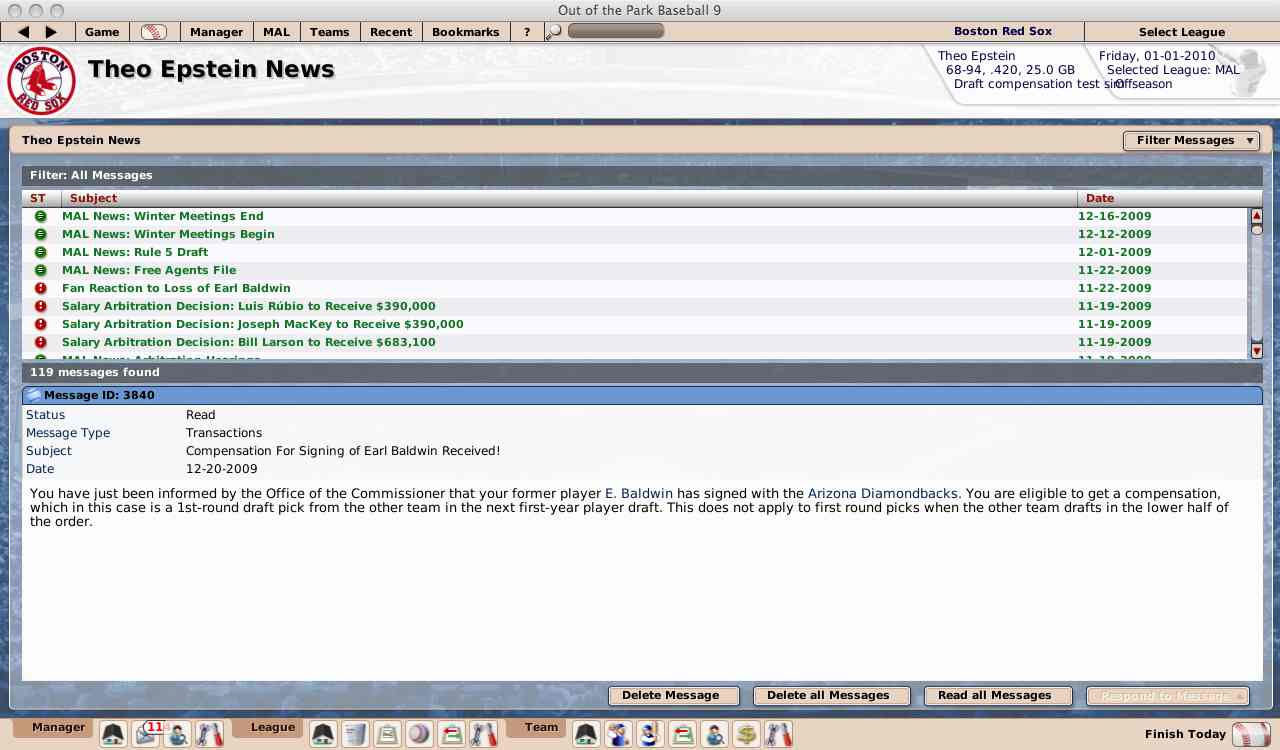The height and width of the screenshot is (750, 1280).
Task: Click the forward navigation arrow
Action: coord(51,32)
